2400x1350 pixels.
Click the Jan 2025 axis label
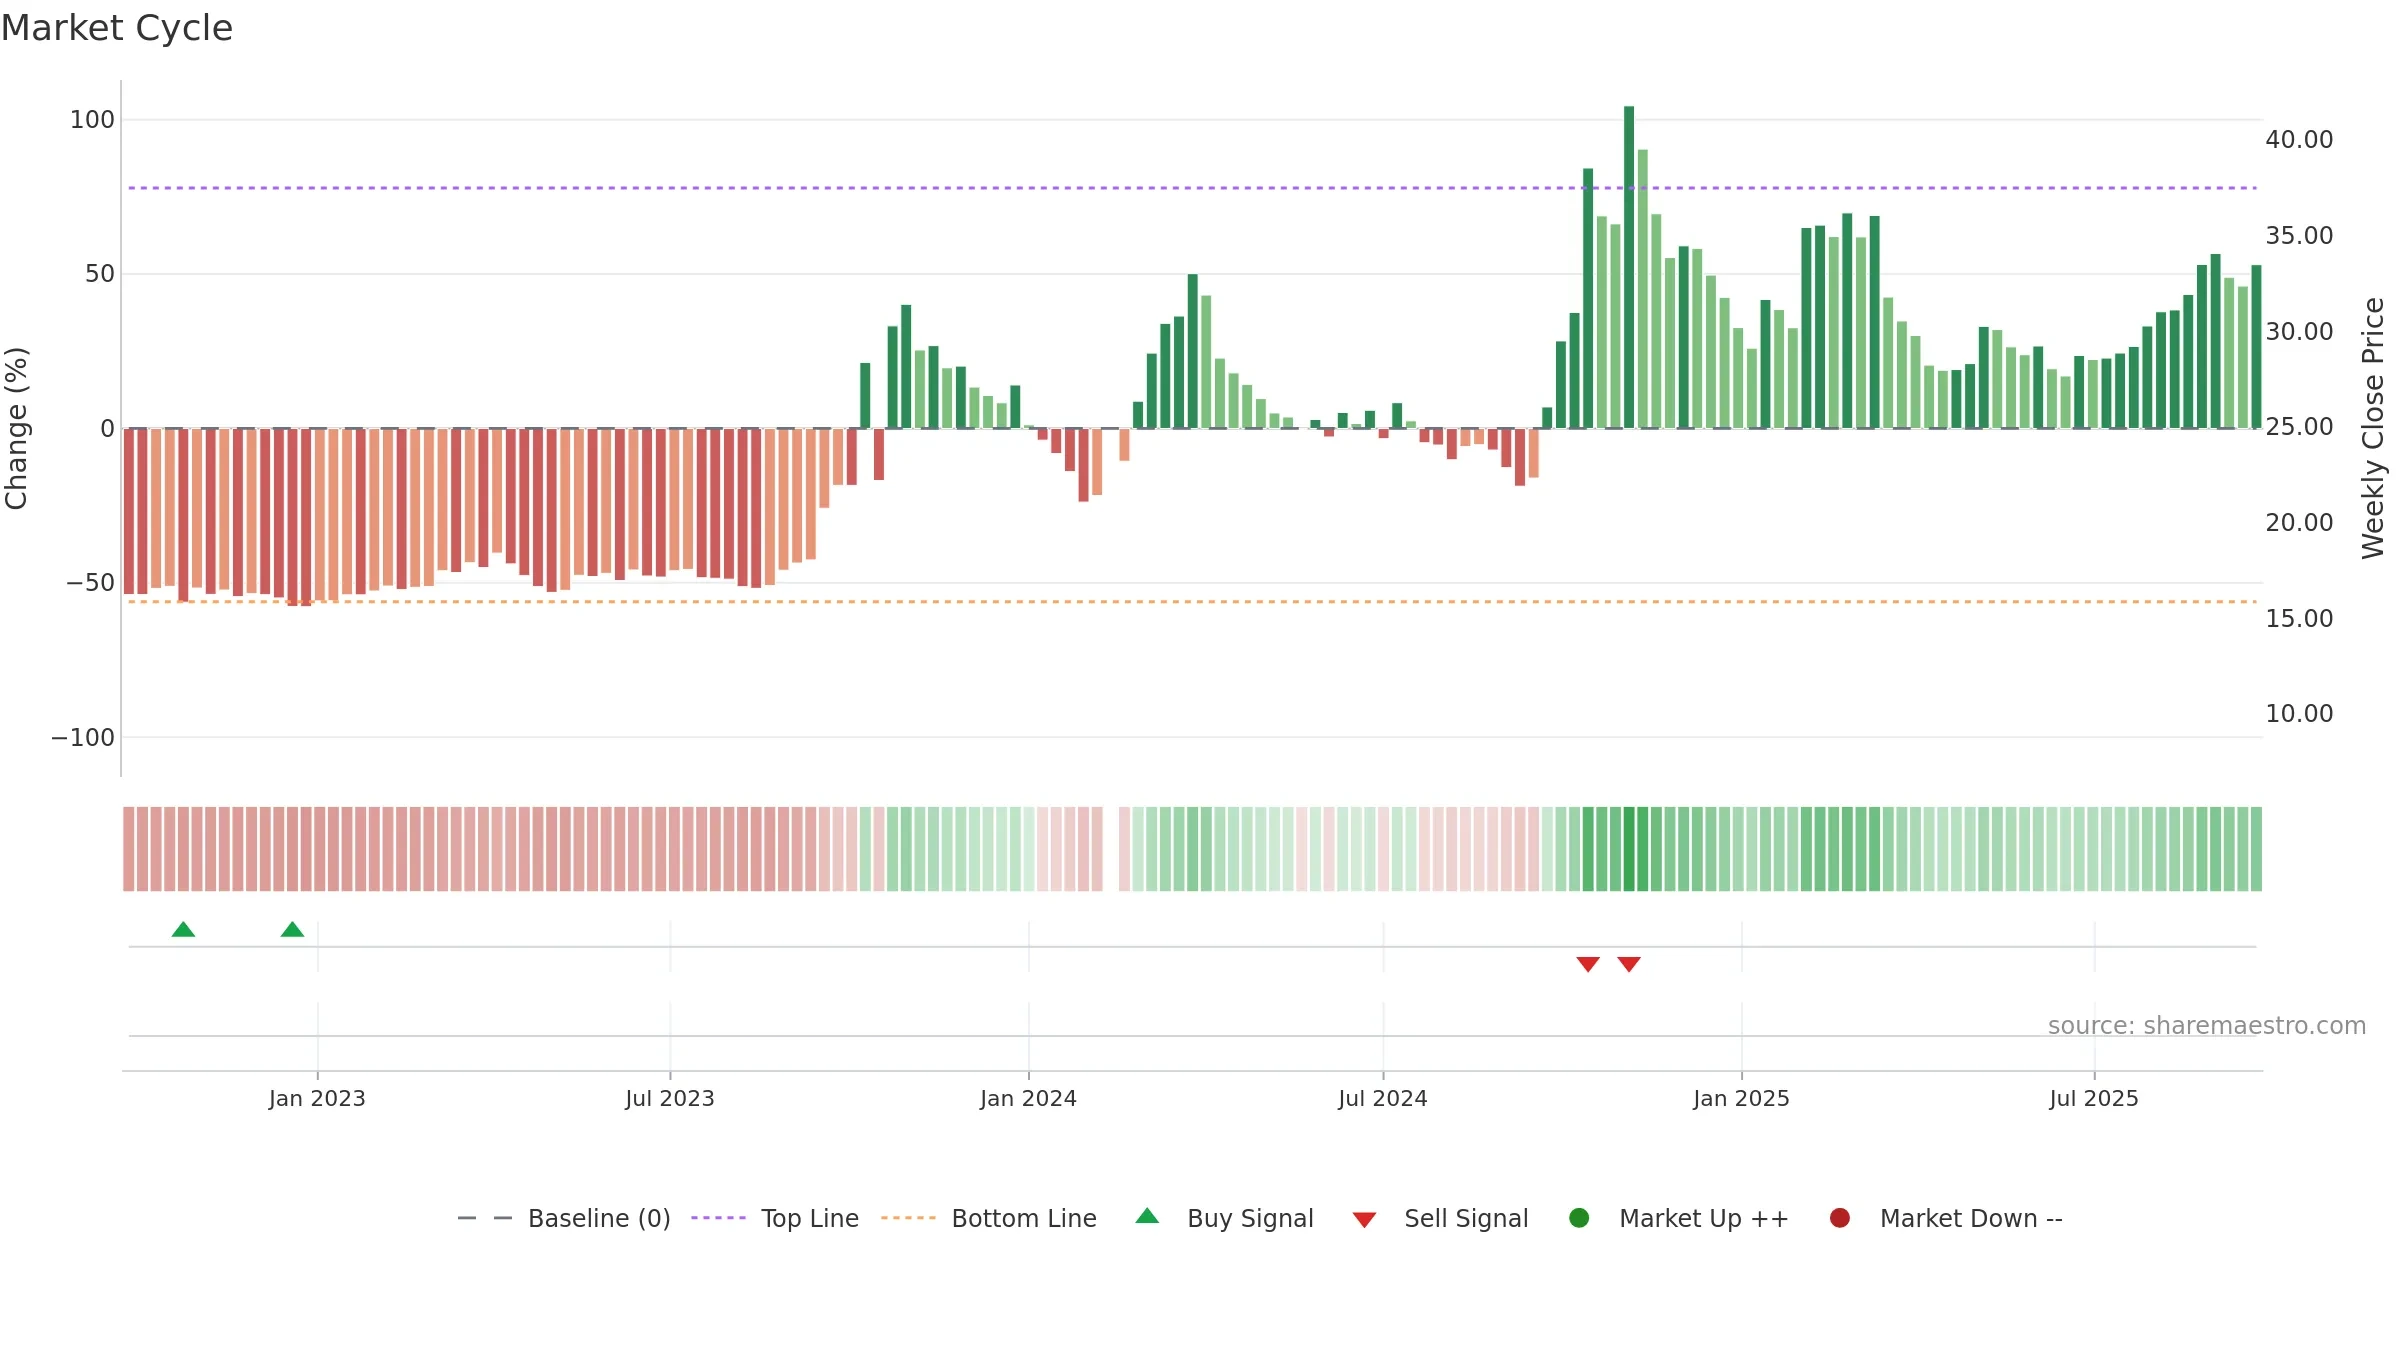[x=1741, y=1099]
